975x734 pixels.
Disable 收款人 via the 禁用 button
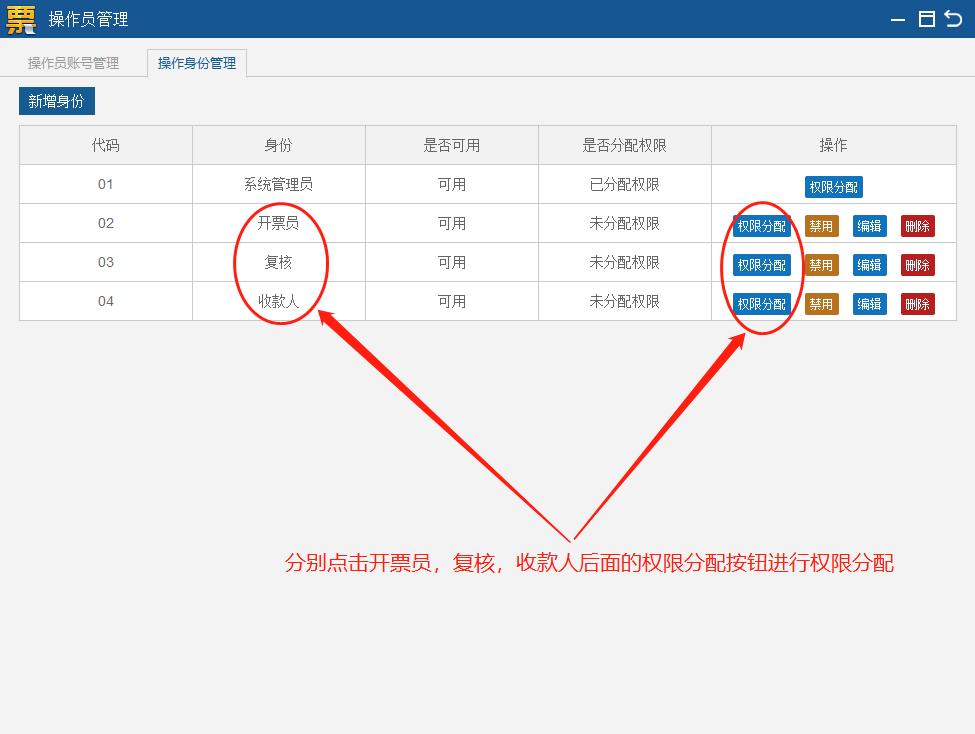(821, 303)
